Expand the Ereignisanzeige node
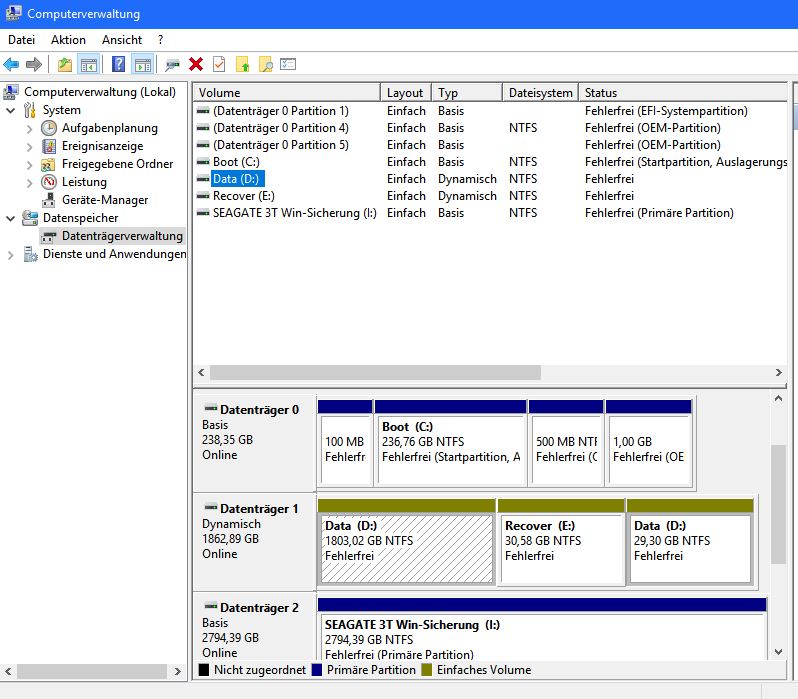Screen dimensions: 798x699 tap(30, 147)
